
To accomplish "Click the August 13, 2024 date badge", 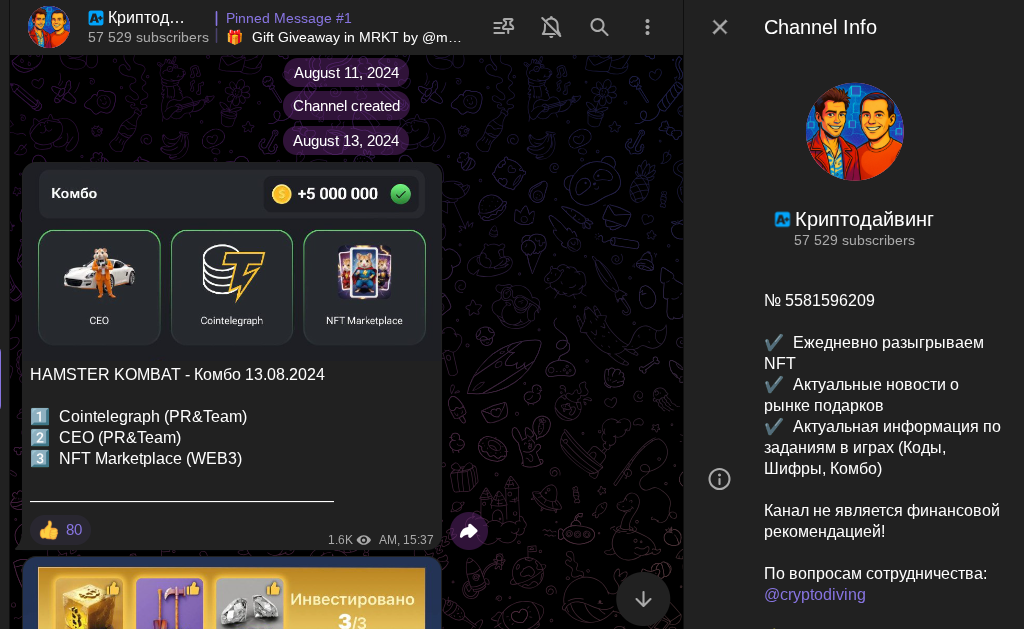I will pyautogui.click(x=345, y=140).
